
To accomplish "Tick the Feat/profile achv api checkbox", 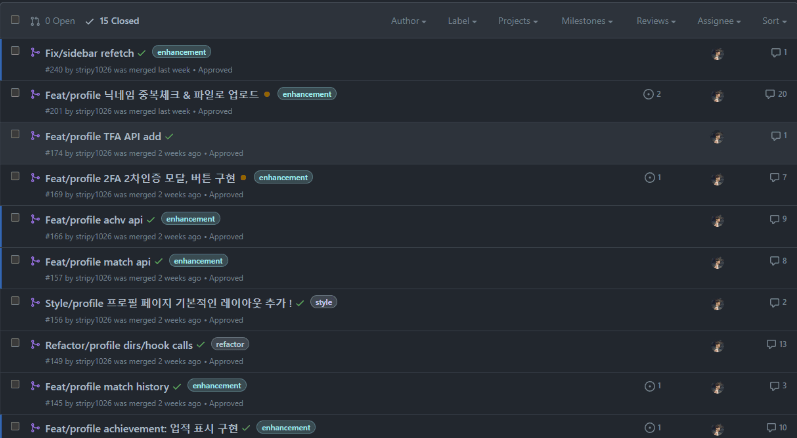I will [x=15, y=217].
